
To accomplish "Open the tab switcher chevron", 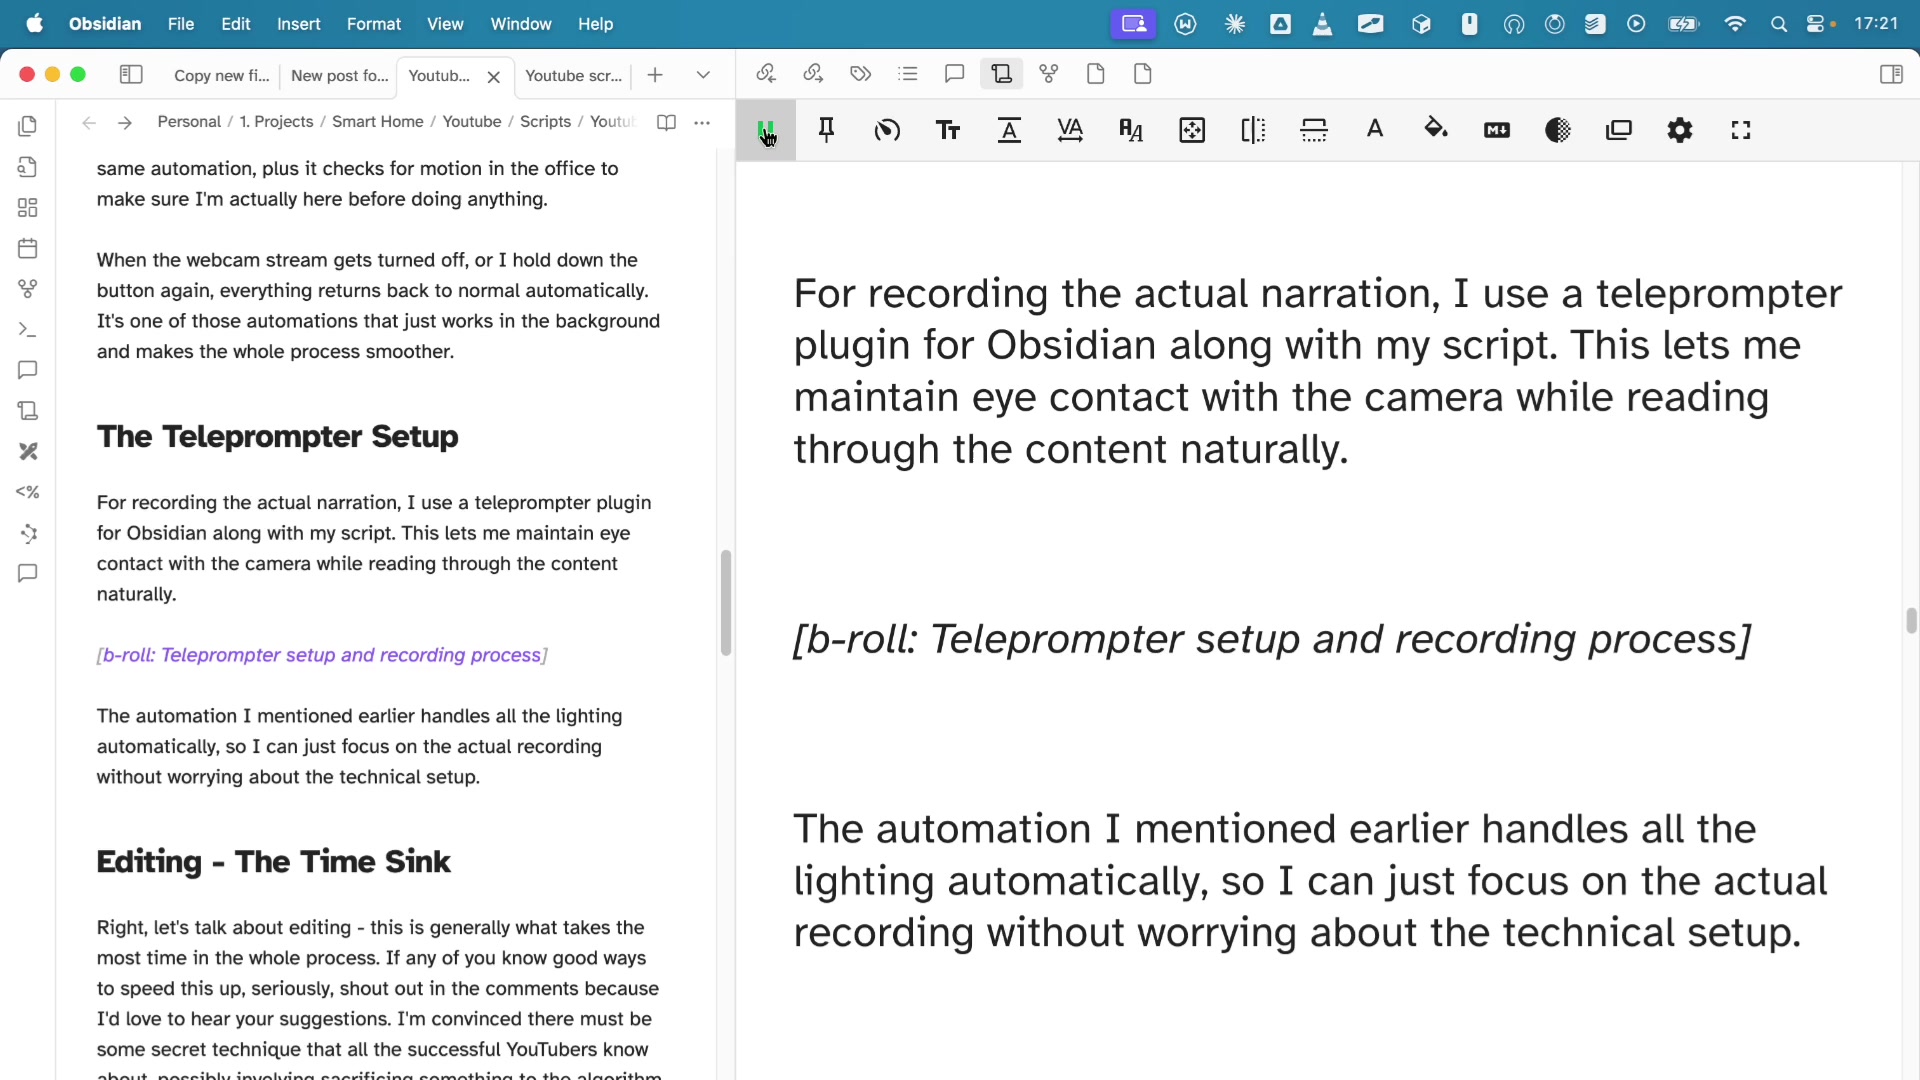I will pos(705,74).
